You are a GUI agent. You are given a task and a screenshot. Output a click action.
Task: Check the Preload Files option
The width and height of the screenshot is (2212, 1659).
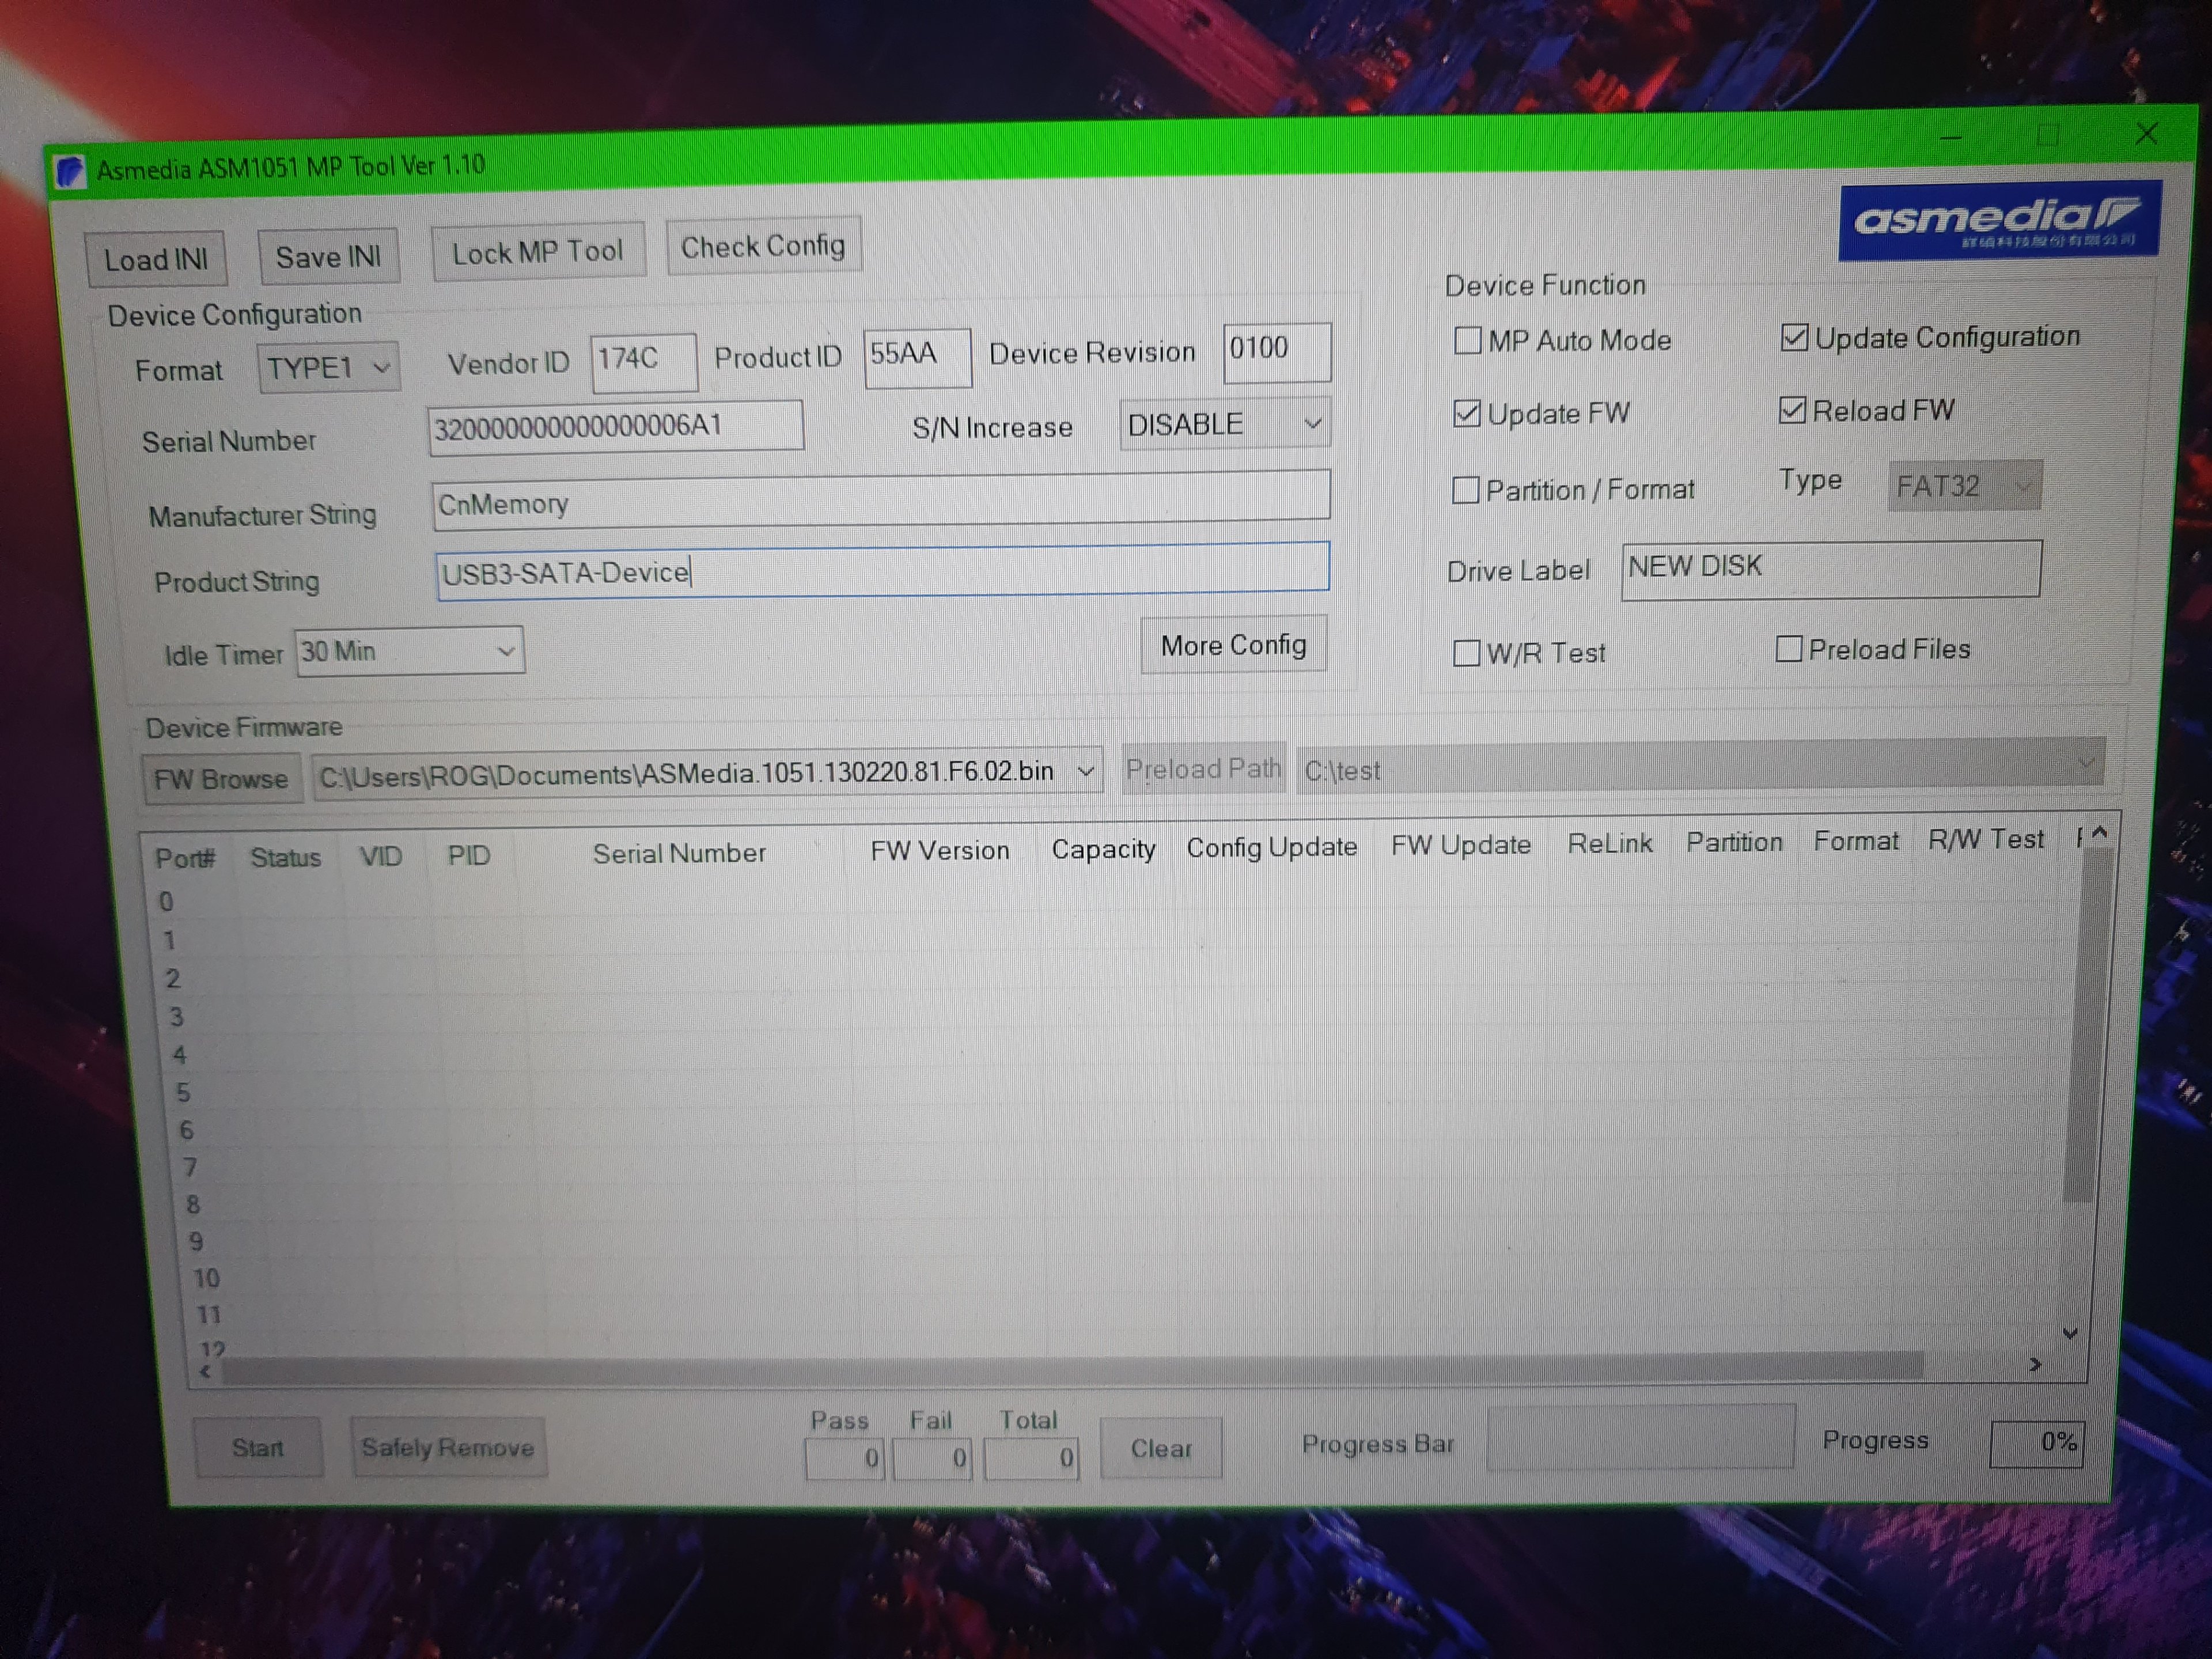point(1788,649)
